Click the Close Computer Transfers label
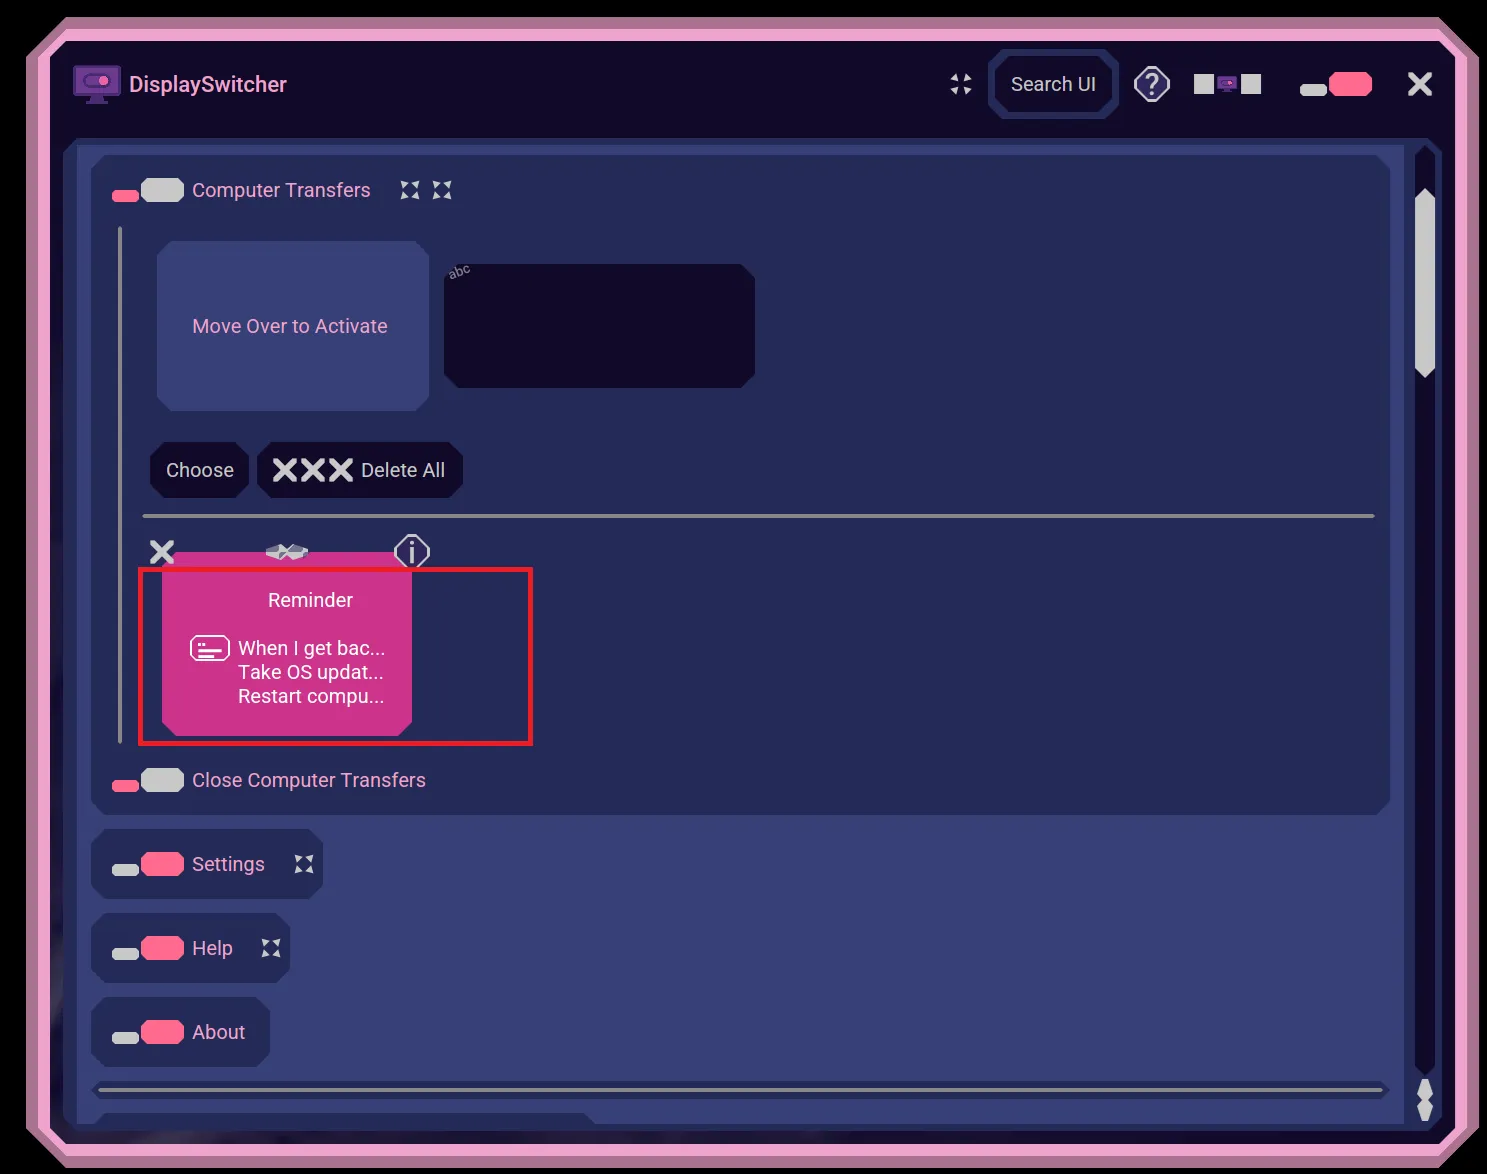1487x1174 pixels. (x=309, y=780)
